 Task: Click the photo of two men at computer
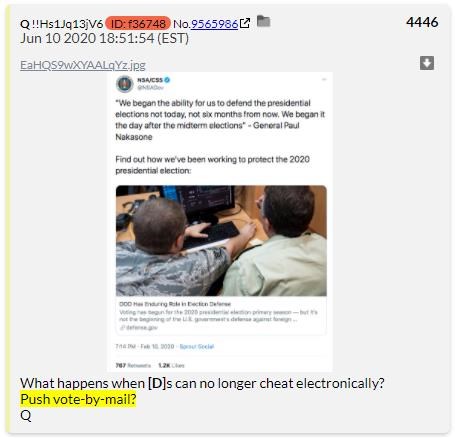click(x=221, y=241)
